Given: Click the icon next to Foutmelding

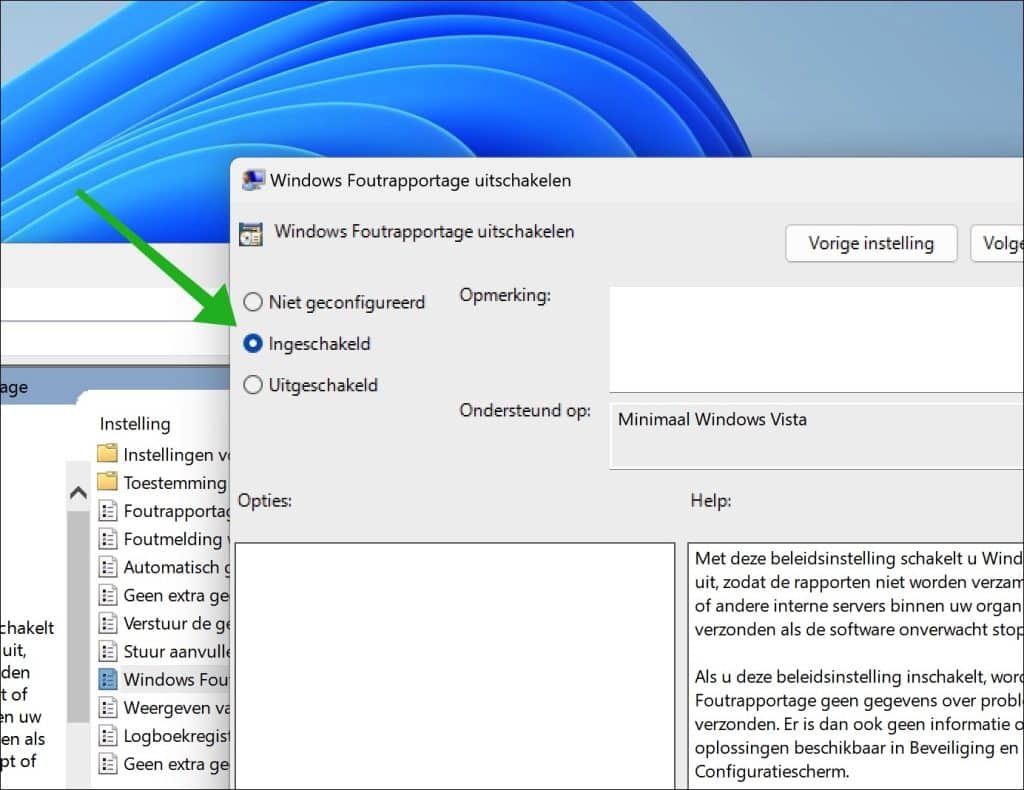Looking at the screenshot, I should click(x=108, y=539).
